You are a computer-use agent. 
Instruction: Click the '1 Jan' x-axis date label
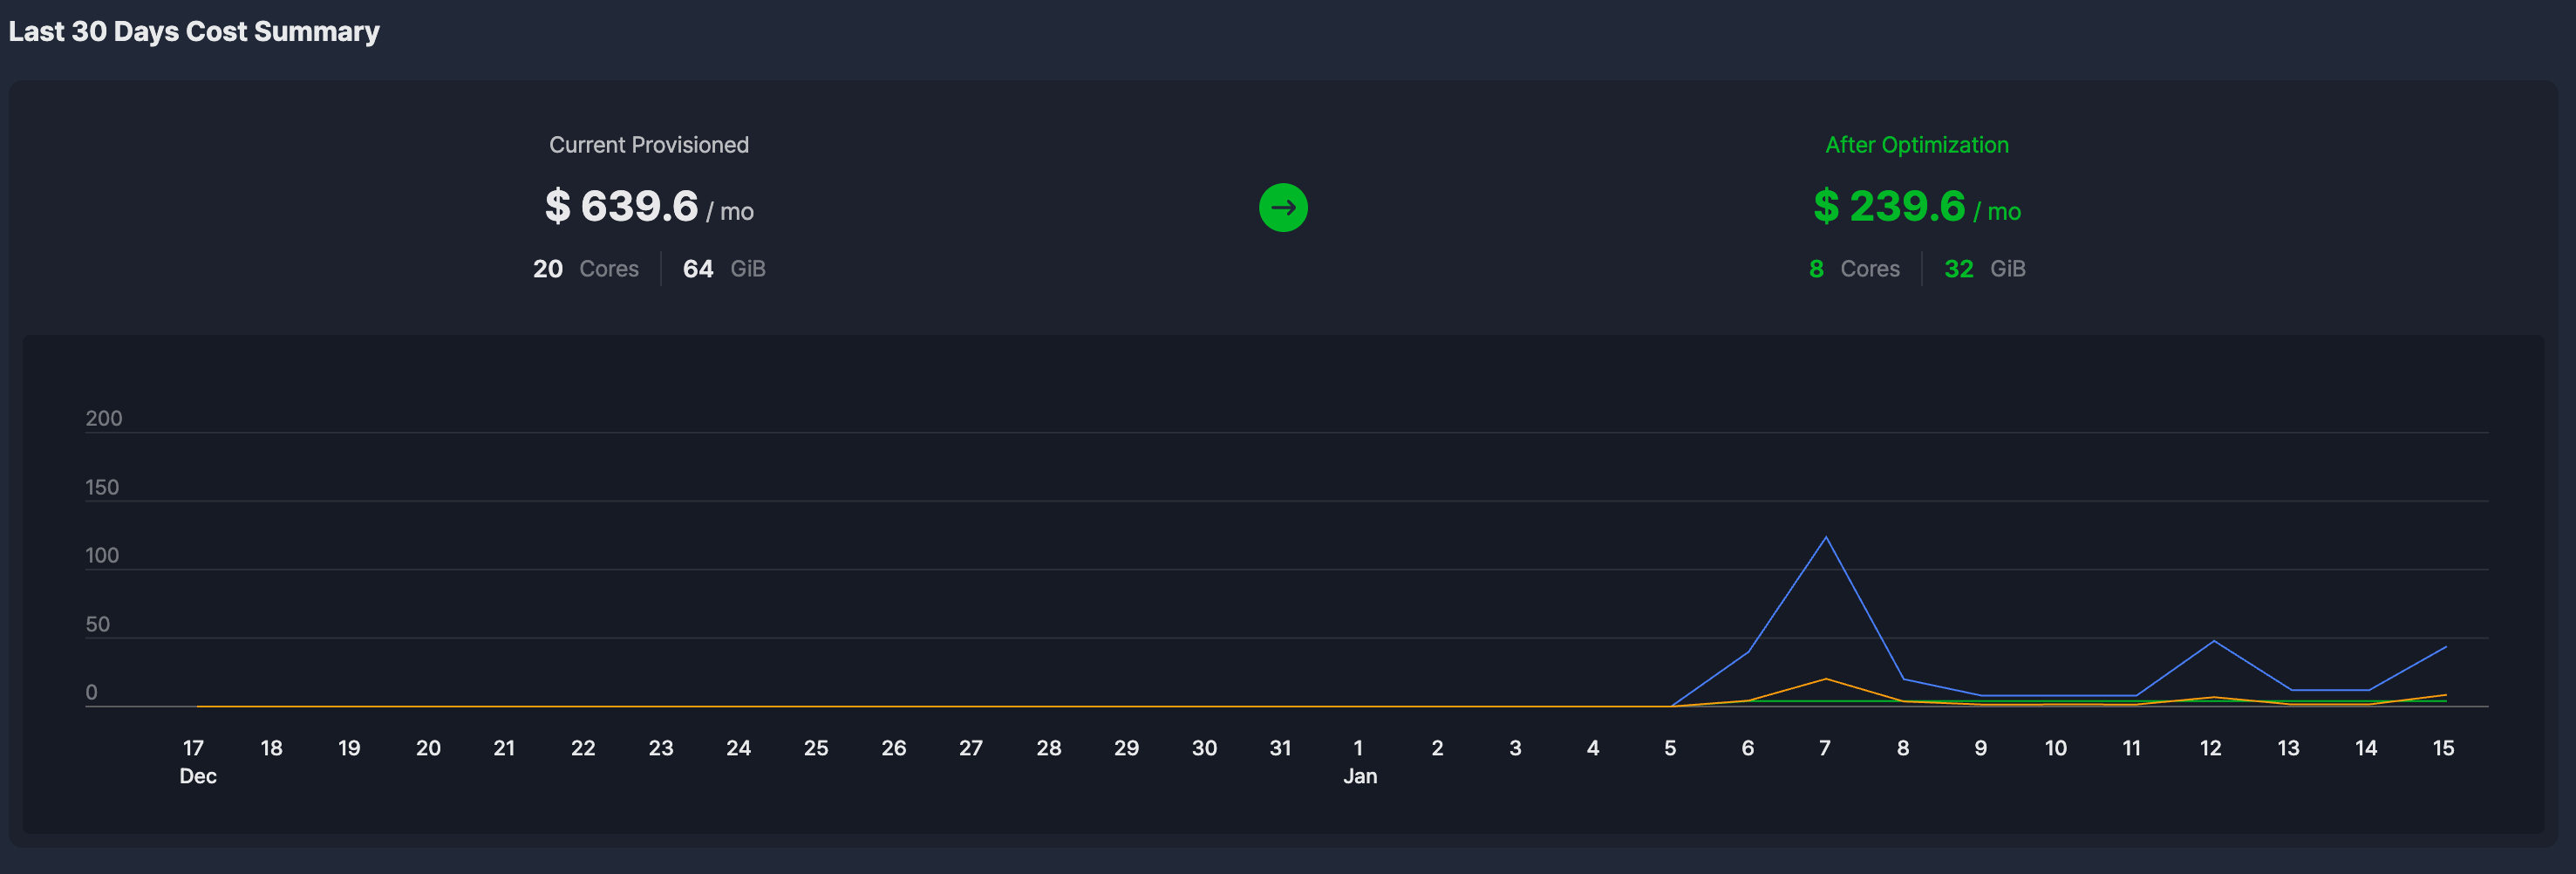pyautogui.click(x=1359, y=761)
